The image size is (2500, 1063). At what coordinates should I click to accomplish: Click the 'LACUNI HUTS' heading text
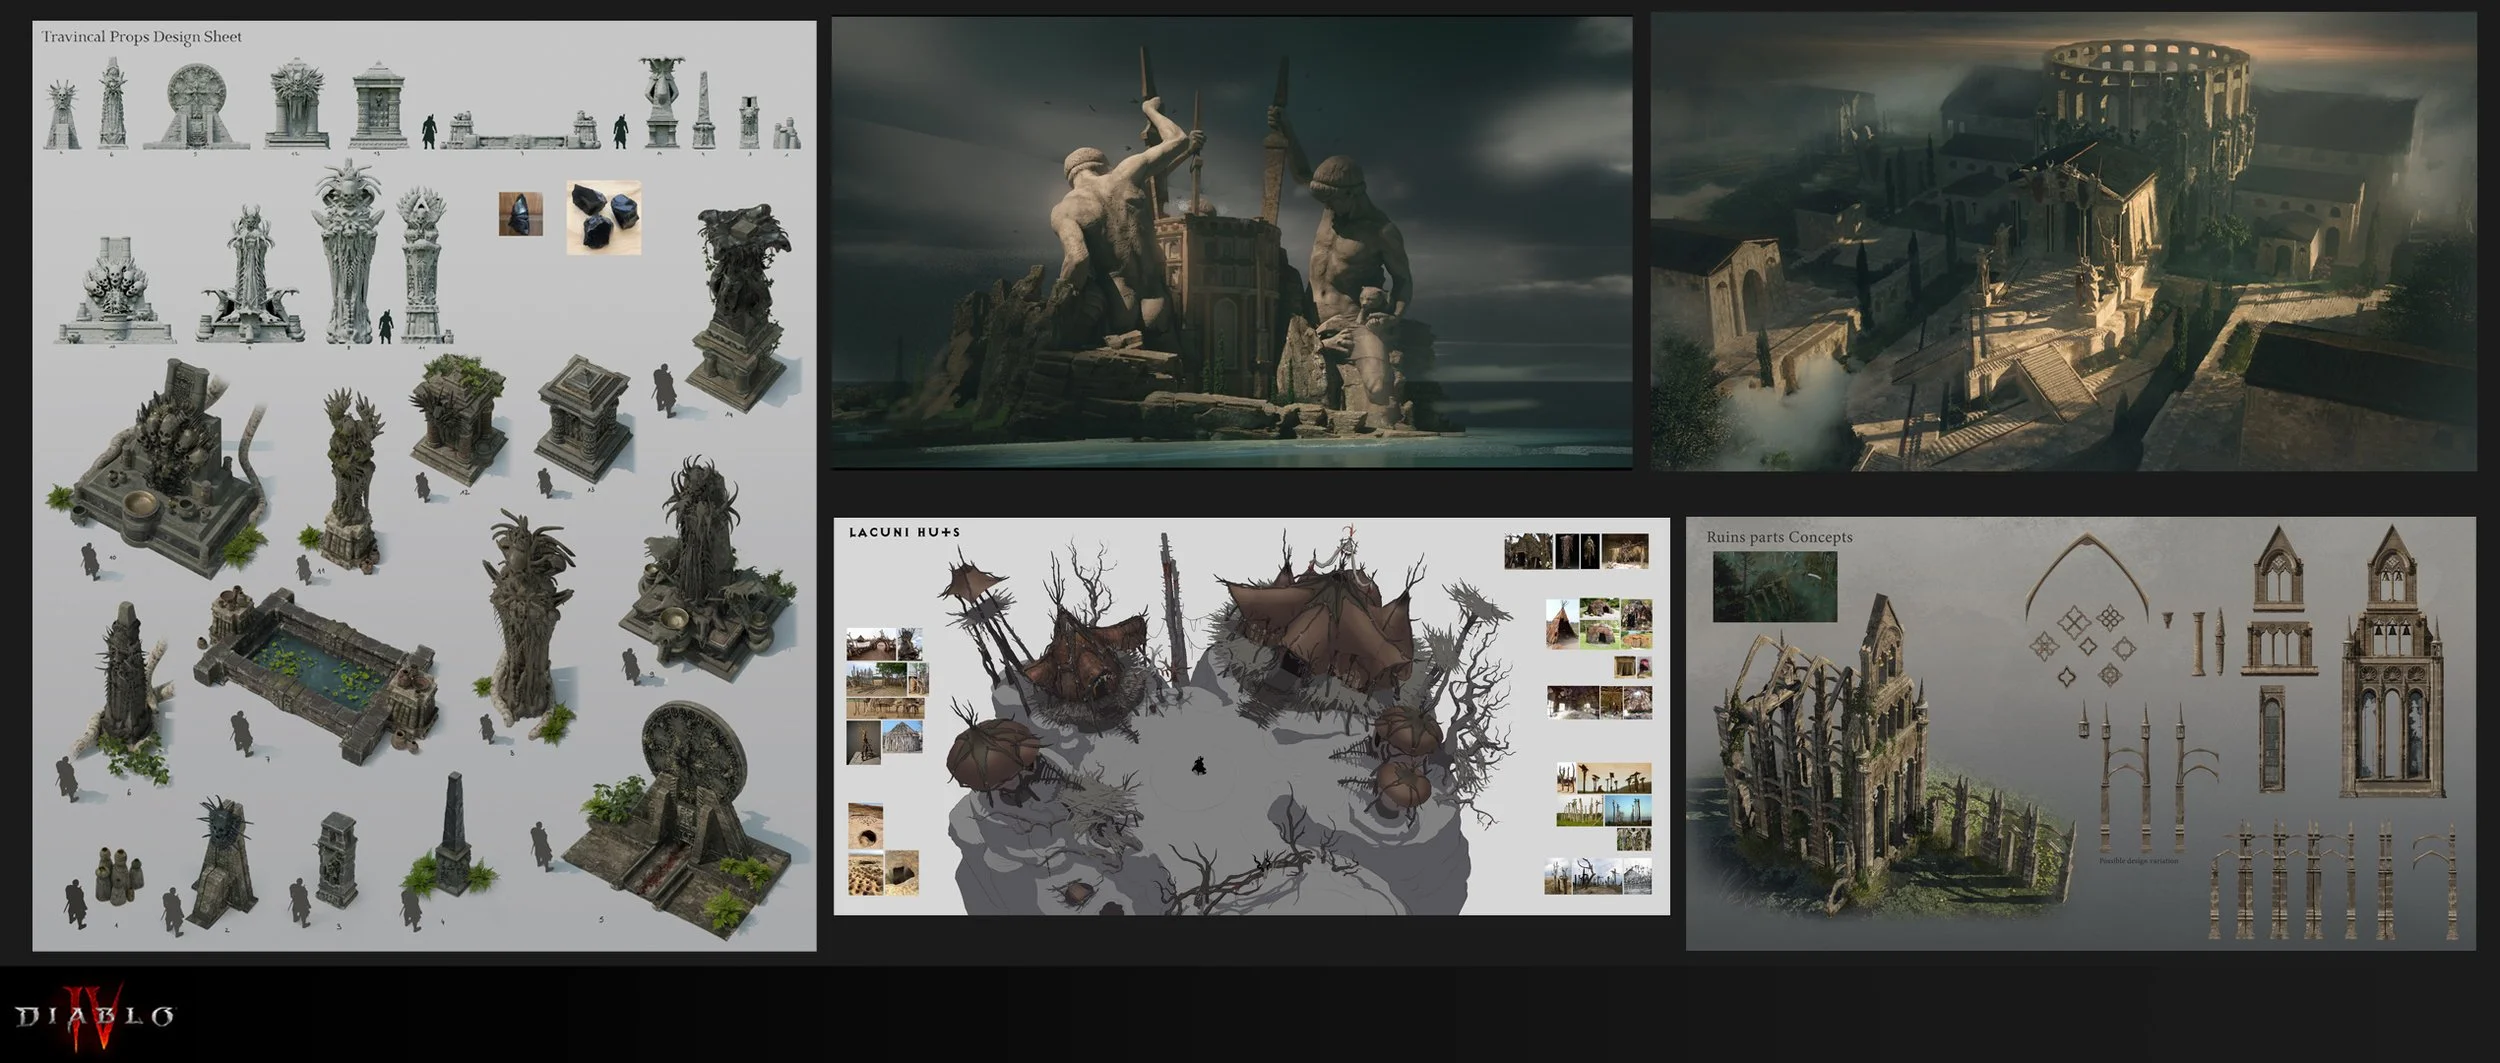904,532
